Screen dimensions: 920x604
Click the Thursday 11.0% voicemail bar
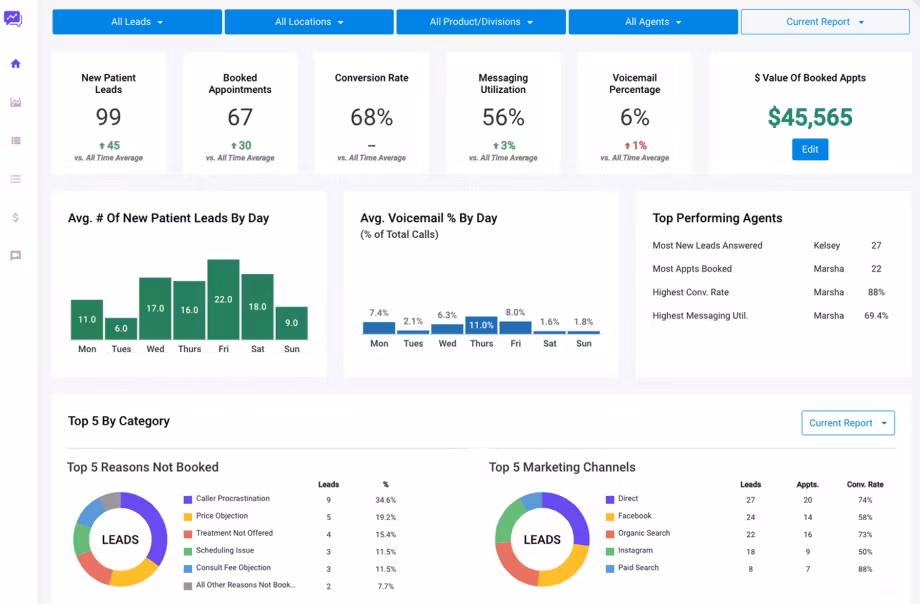[x=481, y=325]
